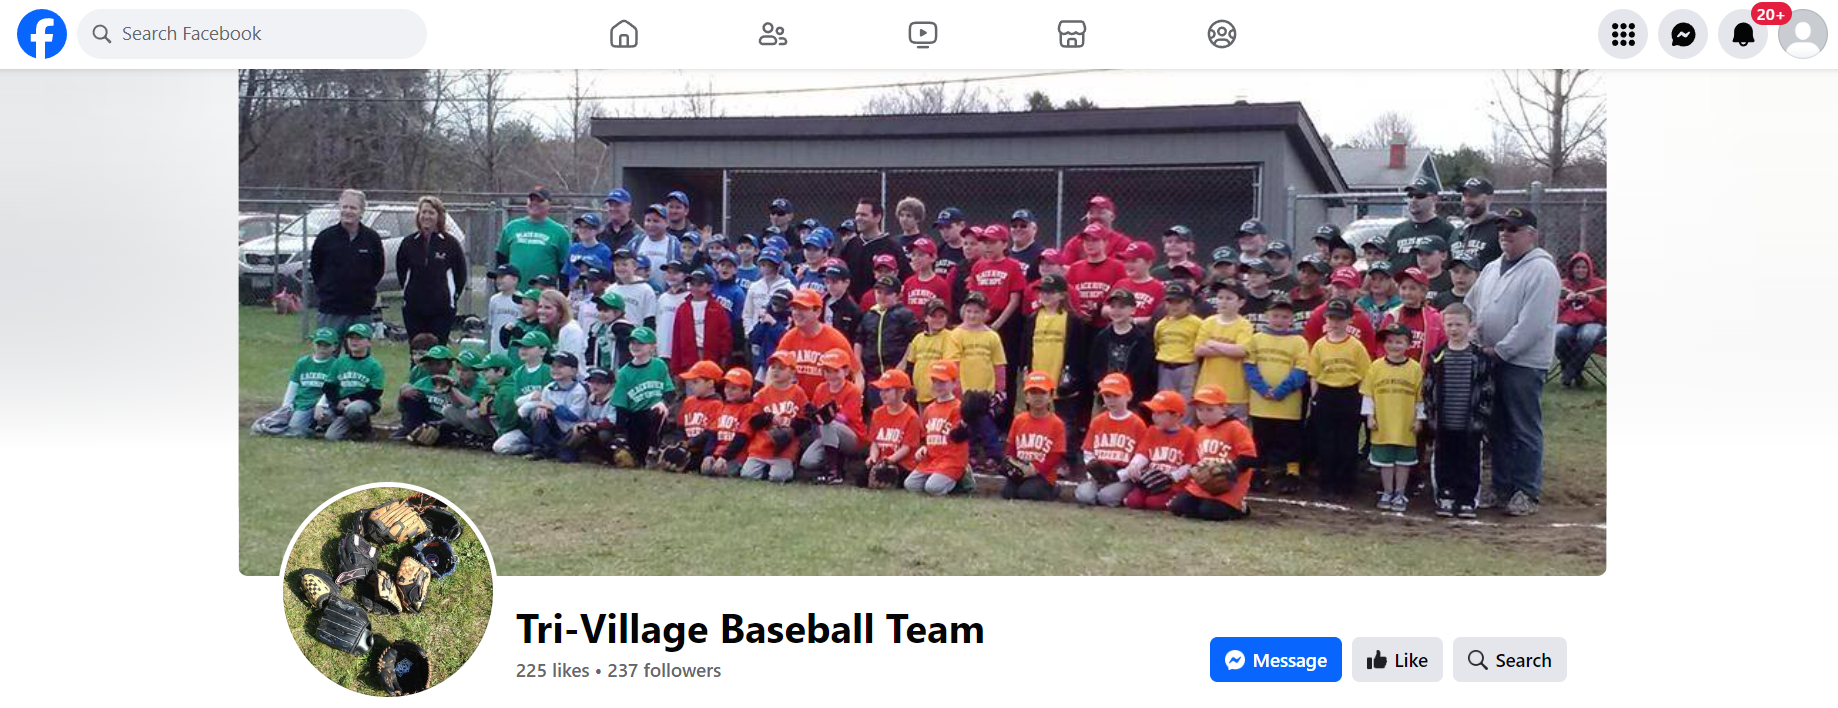This screenshot has height=708, width=1838.
Task: Click the Search Facebook input field
Action: click(252, 34)
